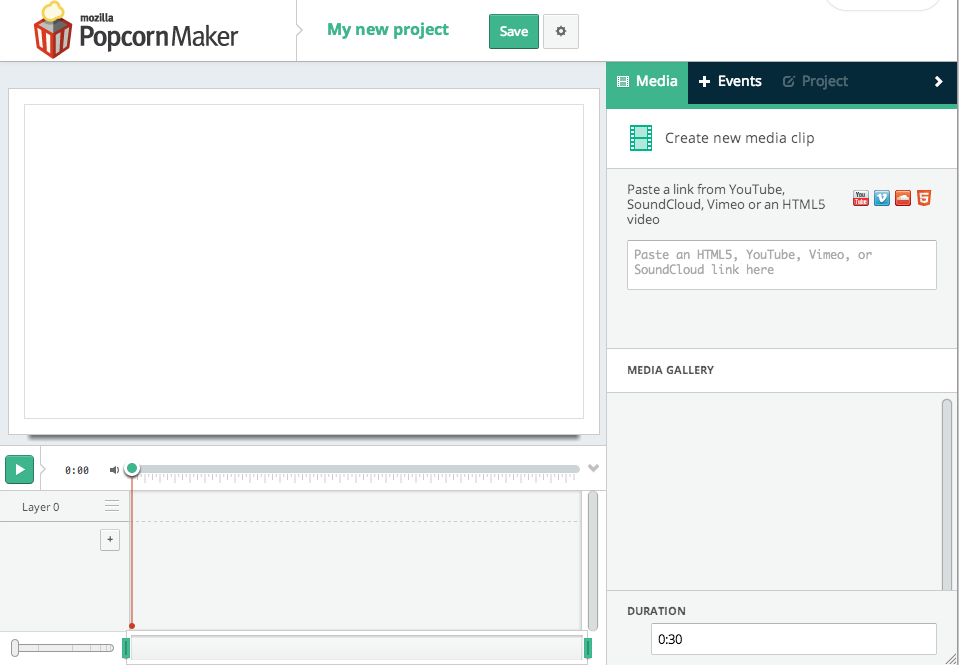Click the media link paste field

click(781, 265)
